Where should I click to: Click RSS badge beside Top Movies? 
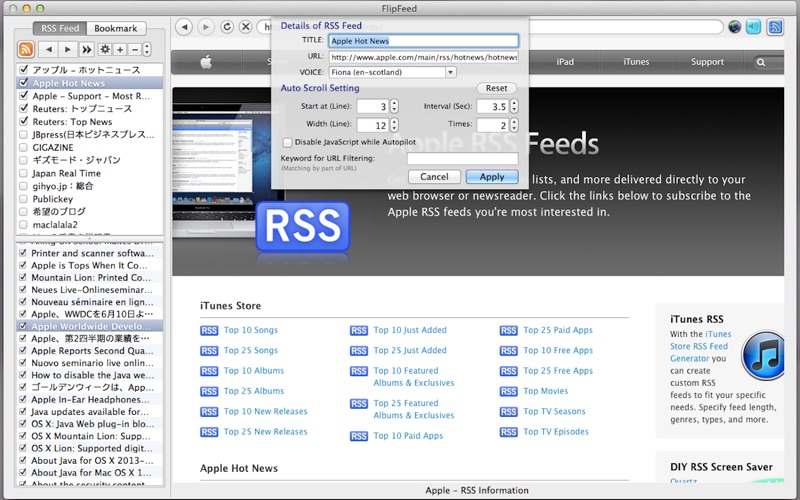508,391
